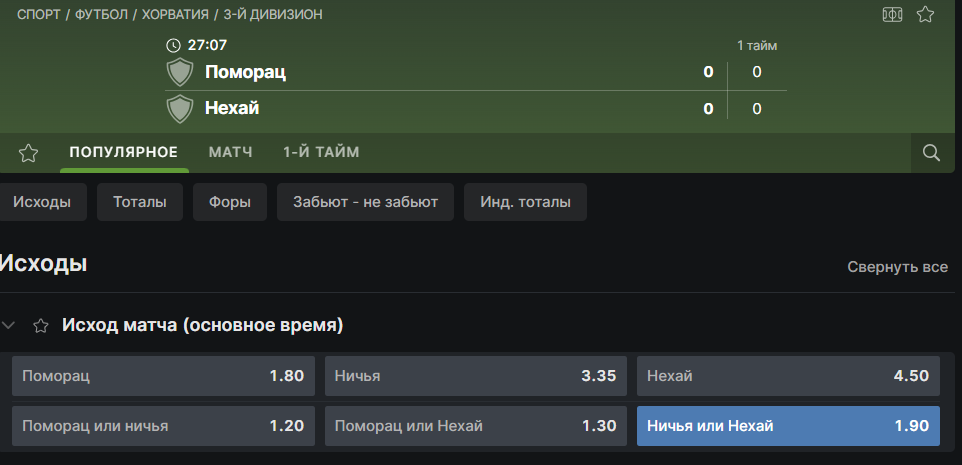962x465 pixels.
Task: Filter by Тоталы markets
Action: click(x=140, y=202)
